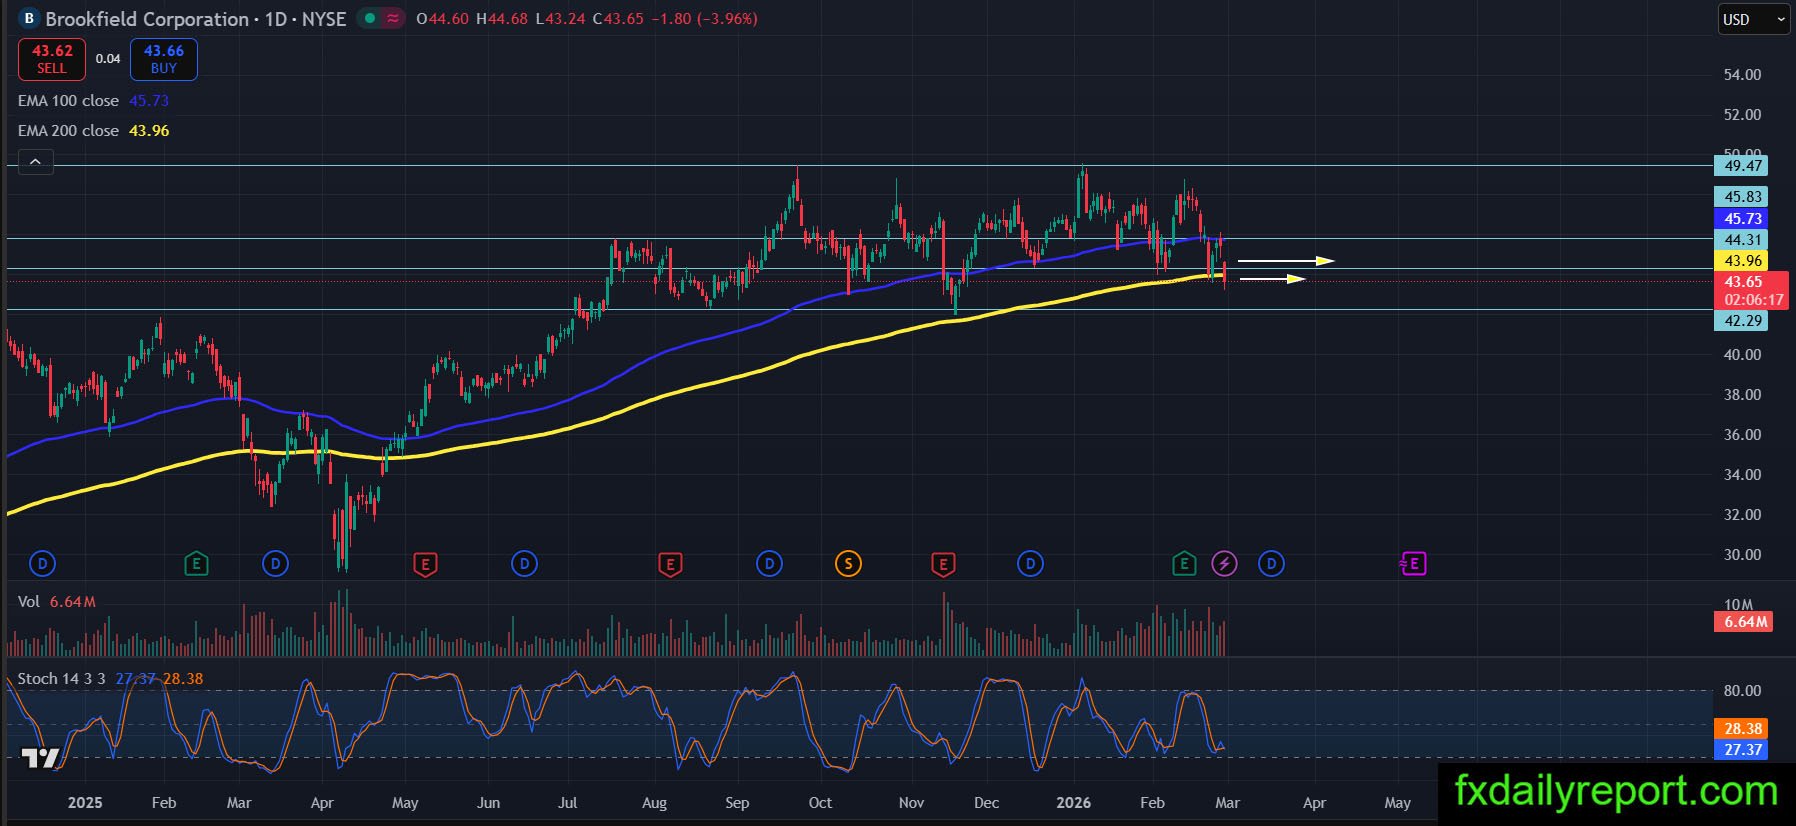Click the Brookfield 'B' symbol logo
Viewport: 1796px width, 826px height.
click(x=29, y=19)
